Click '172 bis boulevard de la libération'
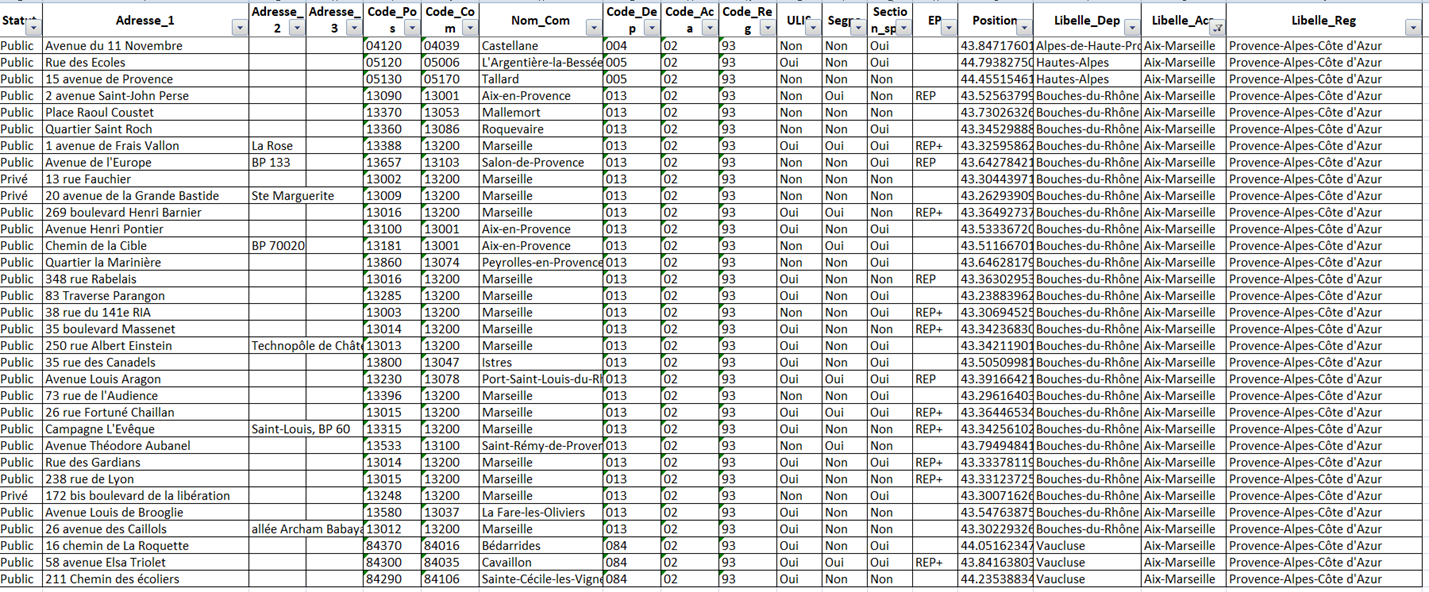 tap(146, 496)
